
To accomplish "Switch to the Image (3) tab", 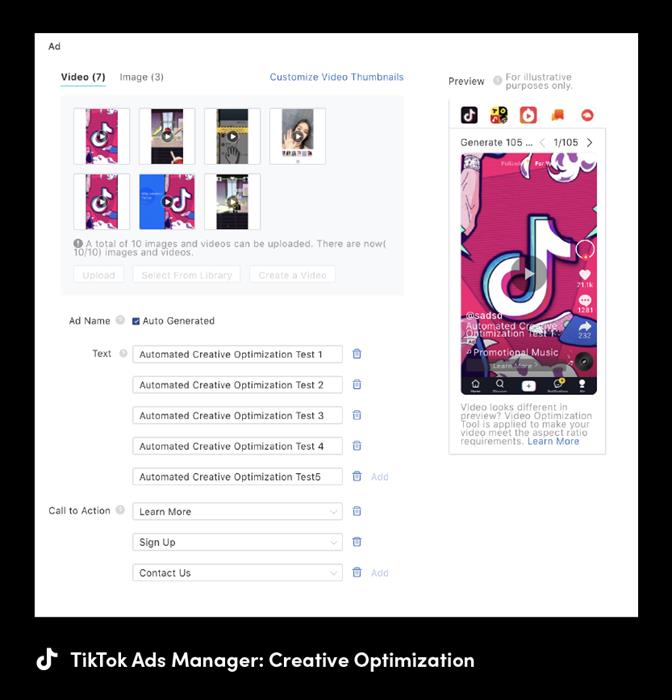I will click(x=141, y=77).
